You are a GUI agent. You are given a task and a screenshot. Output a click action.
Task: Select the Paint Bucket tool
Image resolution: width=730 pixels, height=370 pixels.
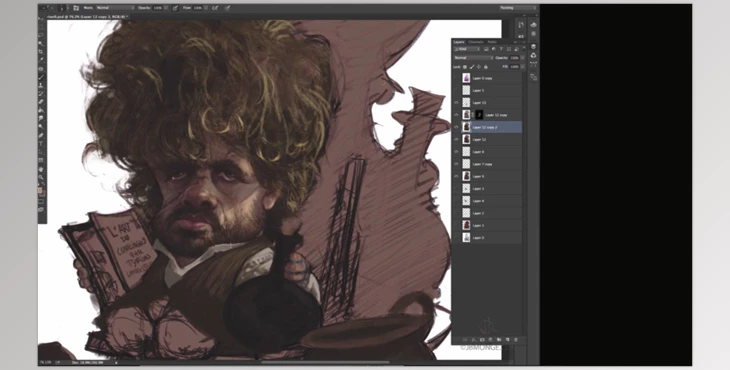click(41, 110)
